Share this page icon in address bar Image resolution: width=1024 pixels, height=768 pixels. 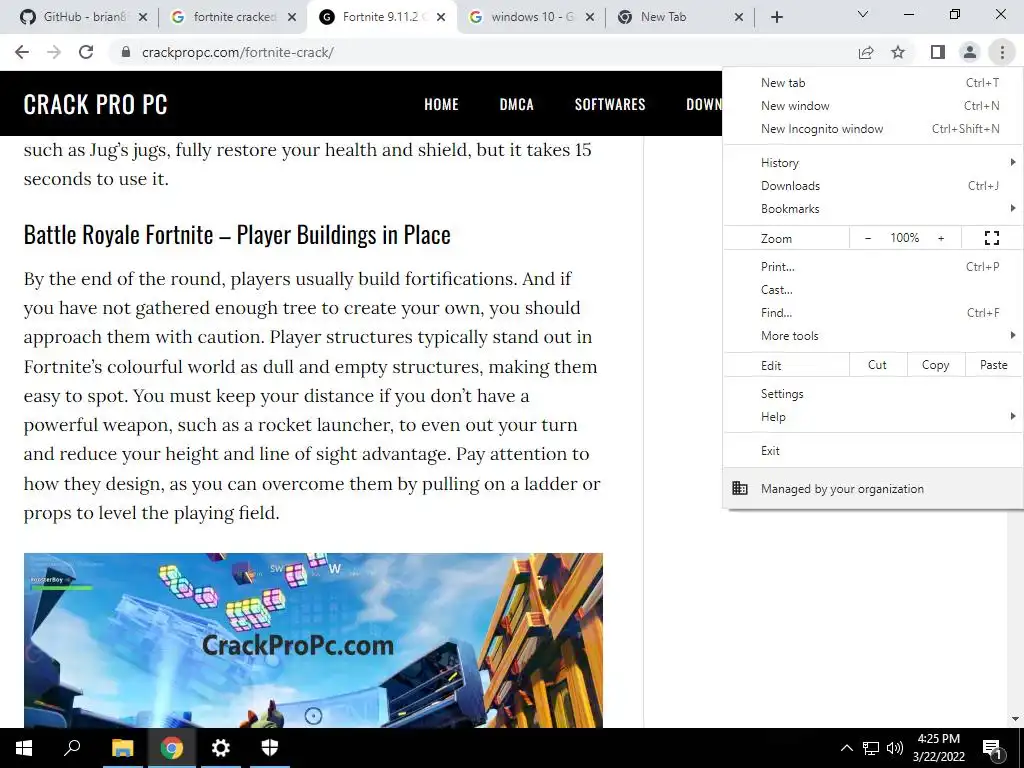866,52
